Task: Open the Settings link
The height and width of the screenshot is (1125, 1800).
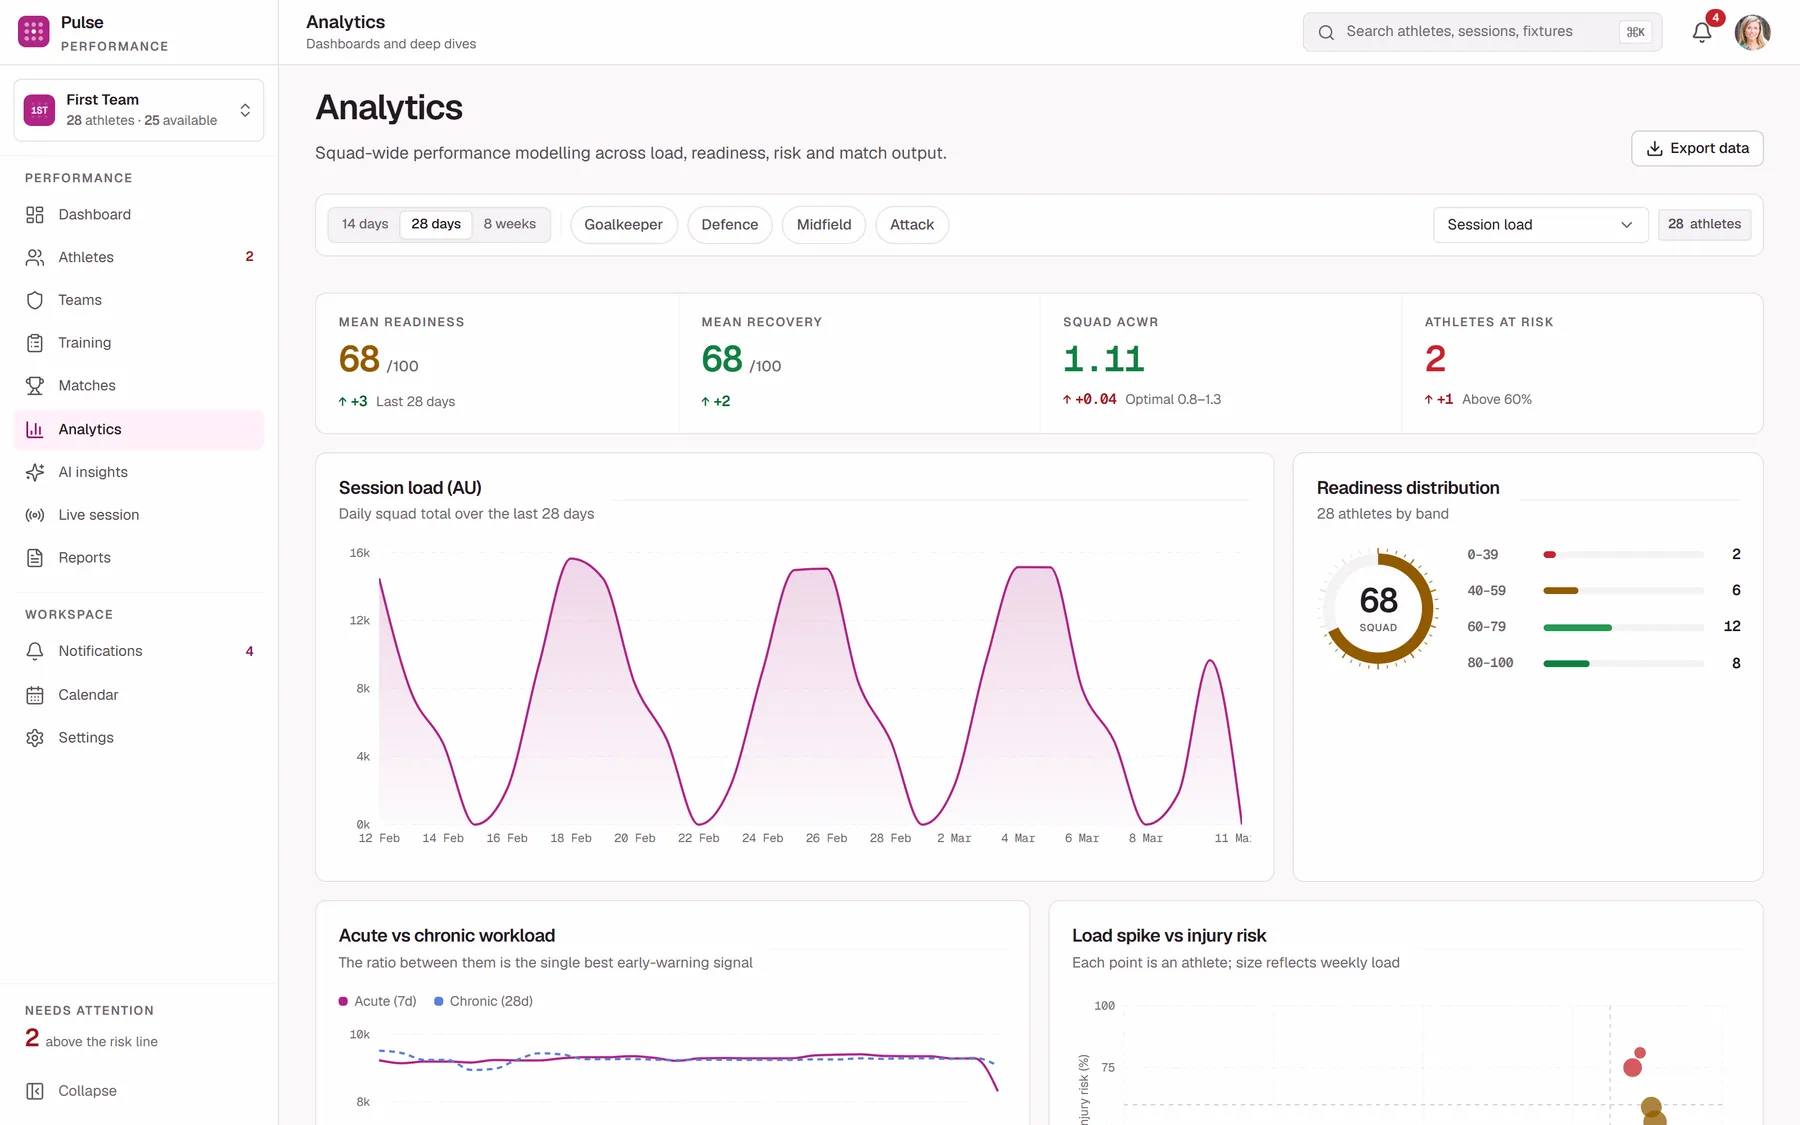Action: (x=139, y=738)
